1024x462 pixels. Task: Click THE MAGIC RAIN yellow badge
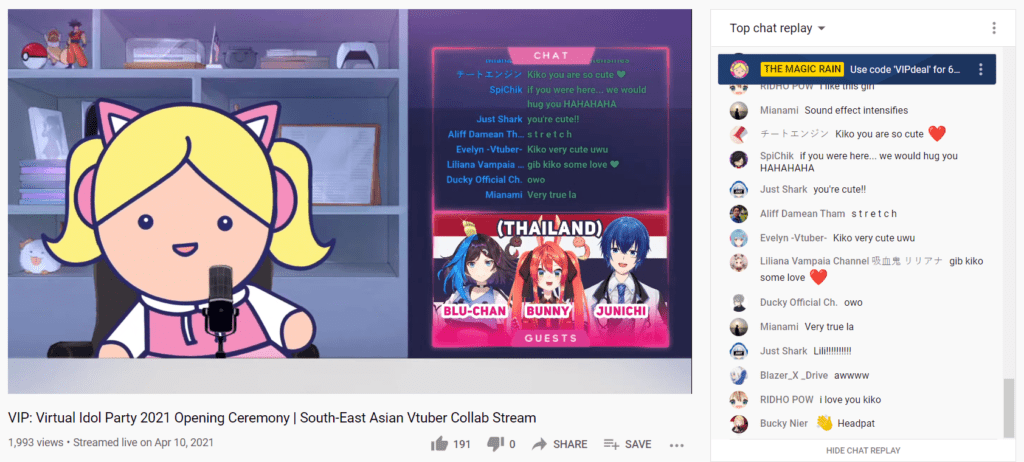[x=802, y=69]
